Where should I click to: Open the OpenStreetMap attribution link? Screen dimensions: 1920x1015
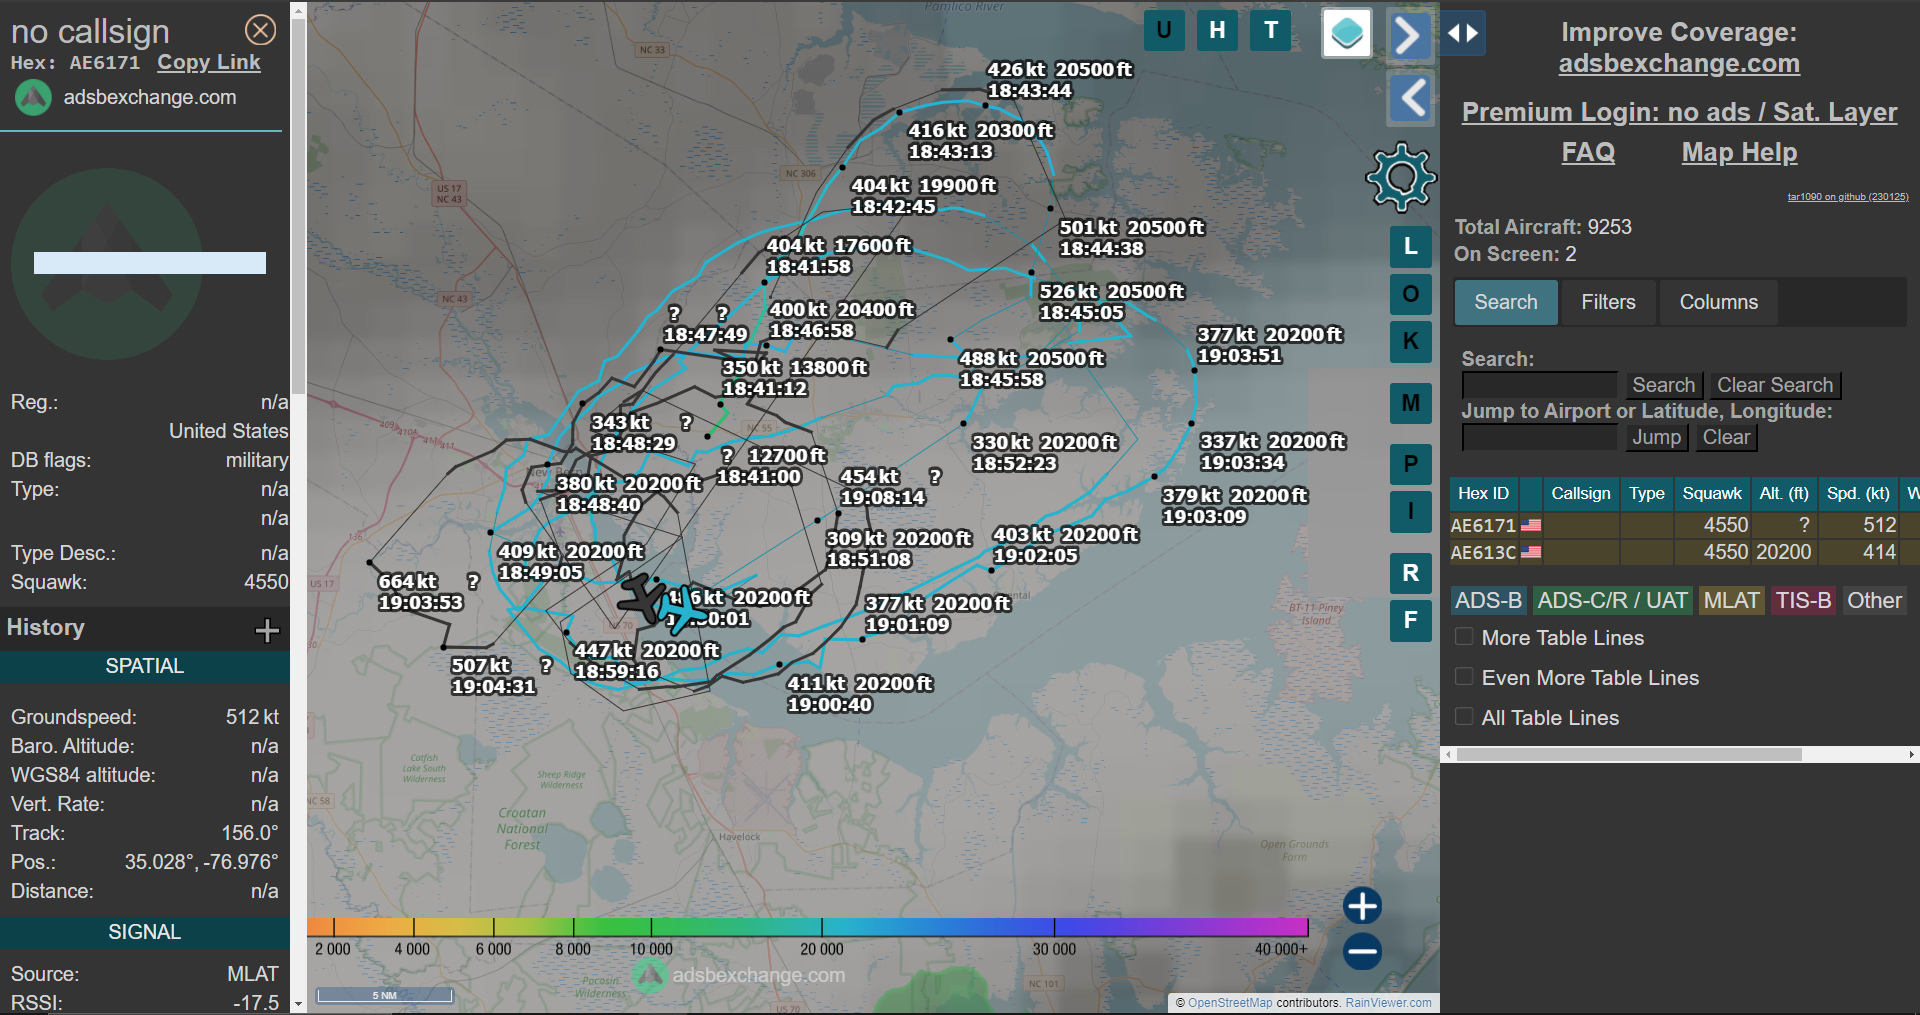(x=1230, y=1003)
